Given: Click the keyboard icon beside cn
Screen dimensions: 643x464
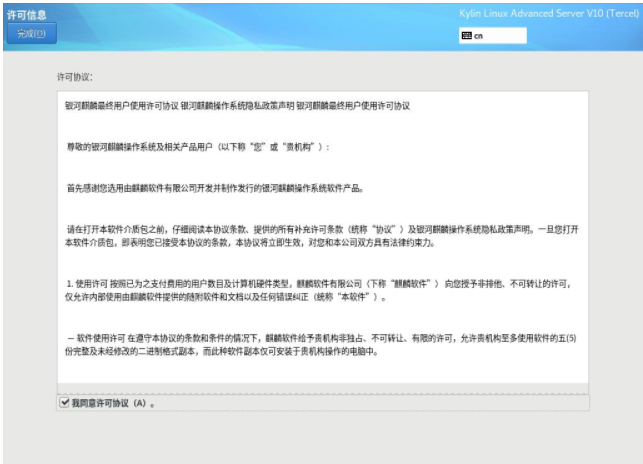Looking at the screenshot, I should pos(466,36).
